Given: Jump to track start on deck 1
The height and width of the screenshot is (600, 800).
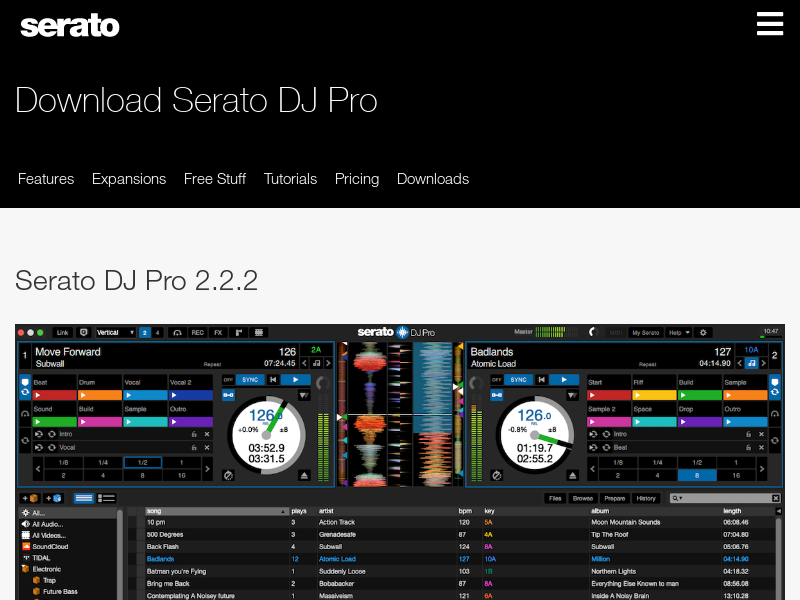Looking at the screenshot, I should [x=273, y=380].
